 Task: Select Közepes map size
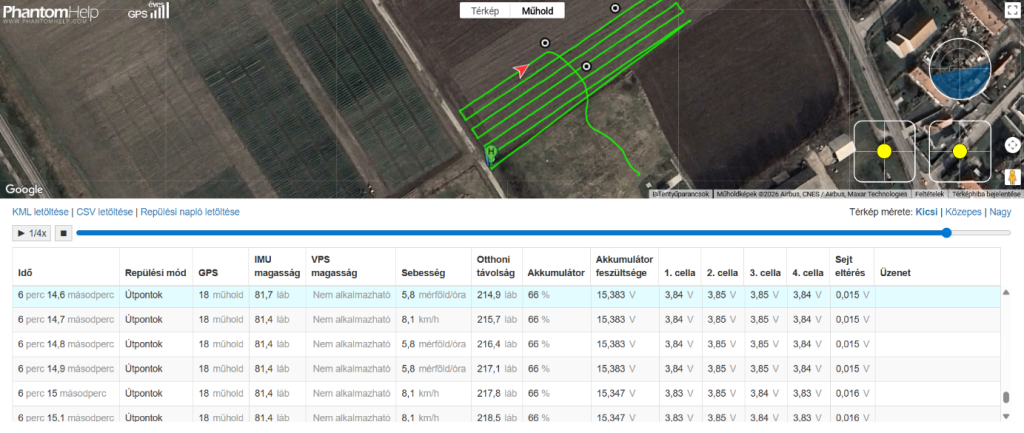963,212
